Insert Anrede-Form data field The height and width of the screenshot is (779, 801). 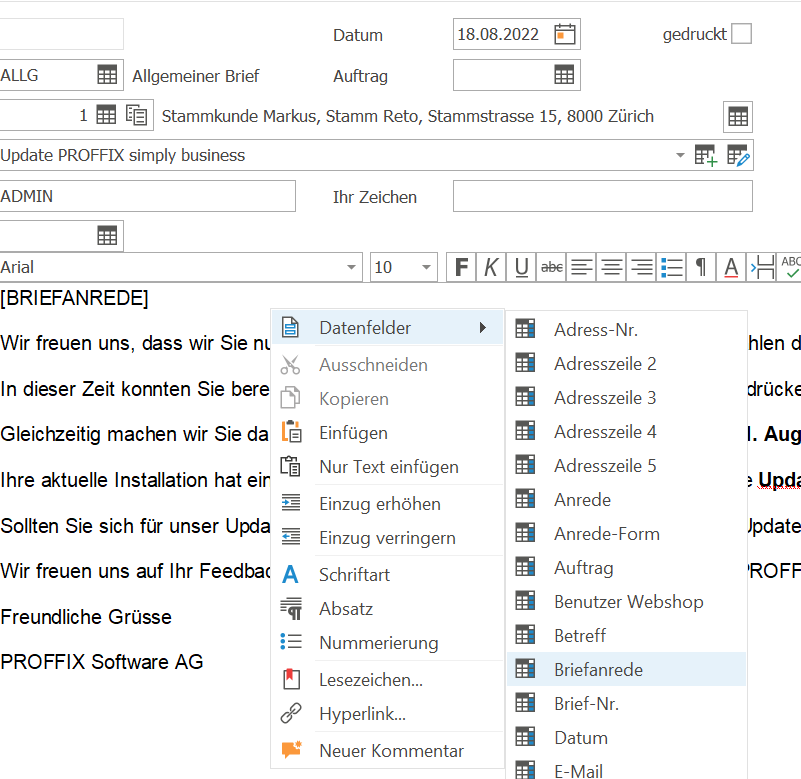click(626, 534)
